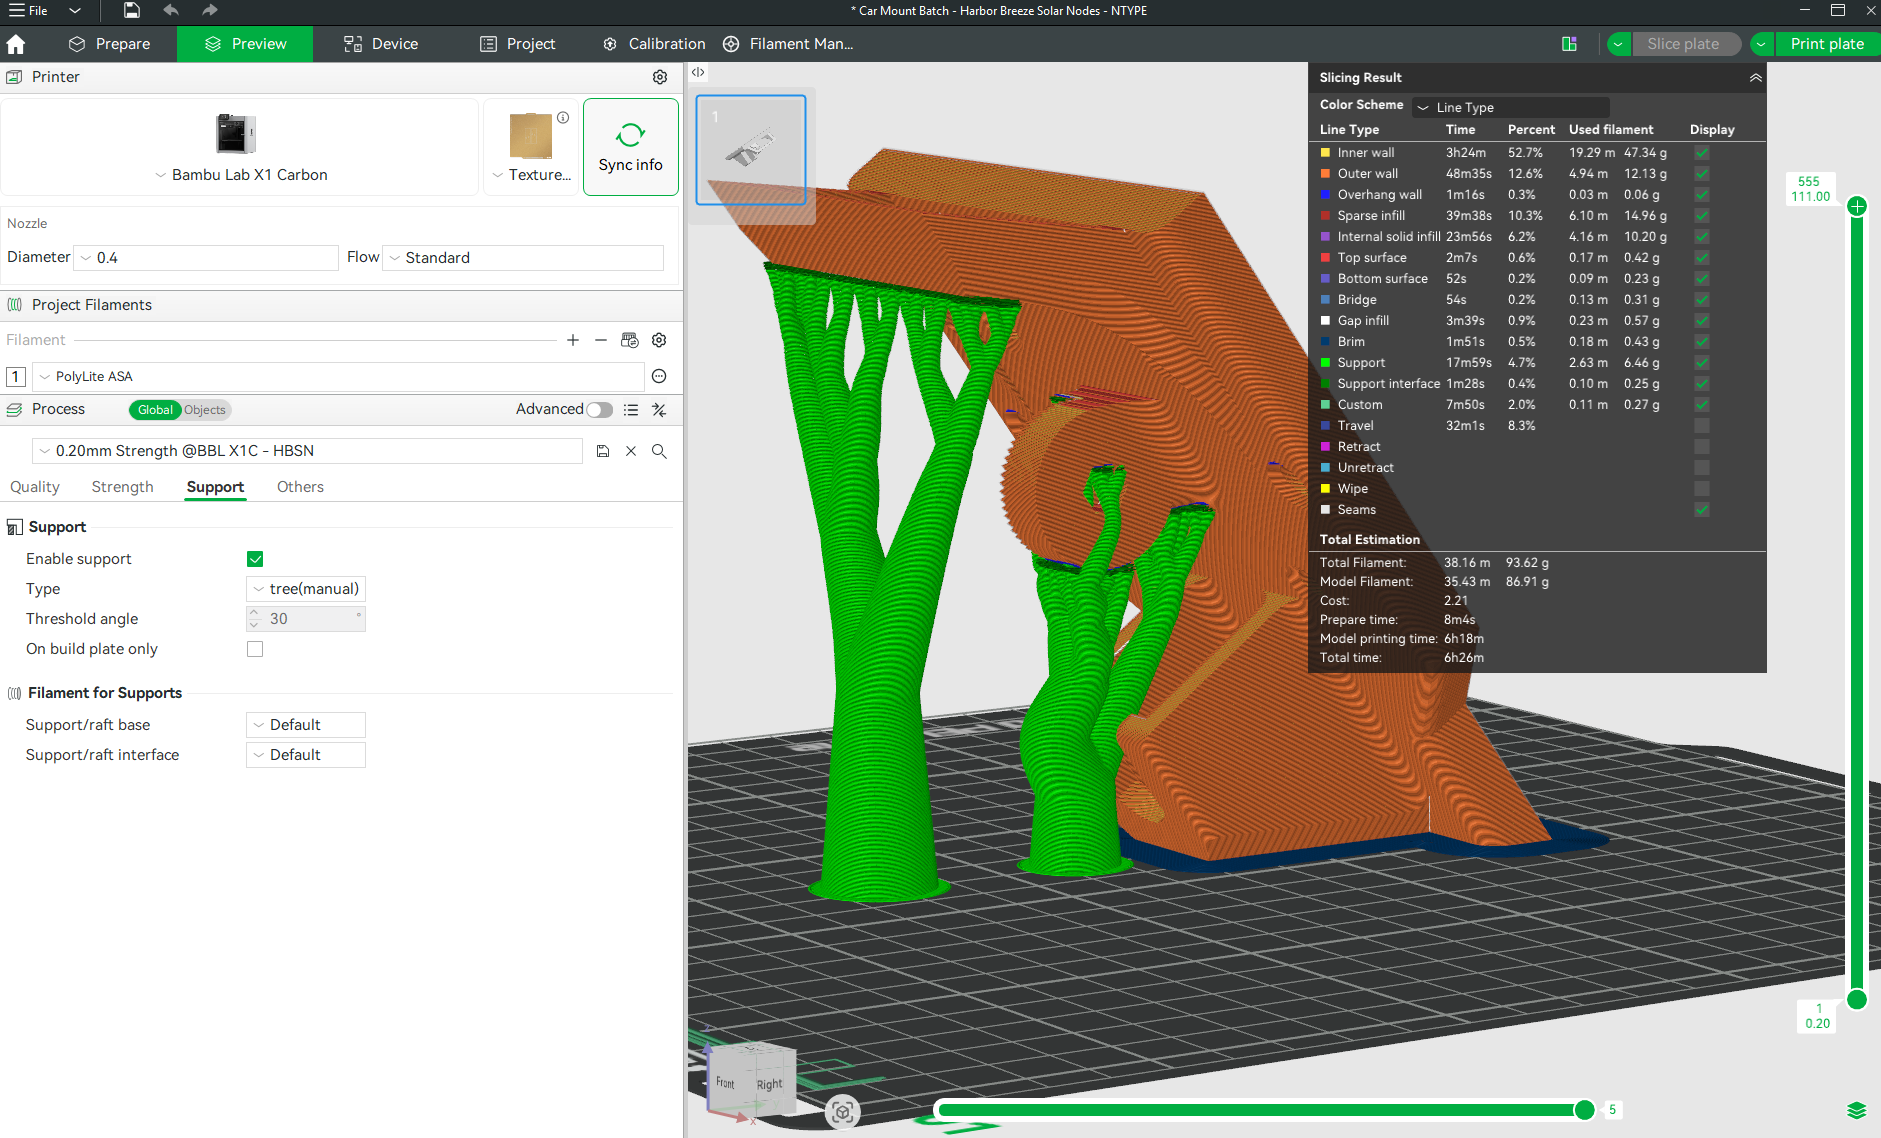Open the process preset dropdown
Screen dimensions: 1881x1138
pos(308,451)
